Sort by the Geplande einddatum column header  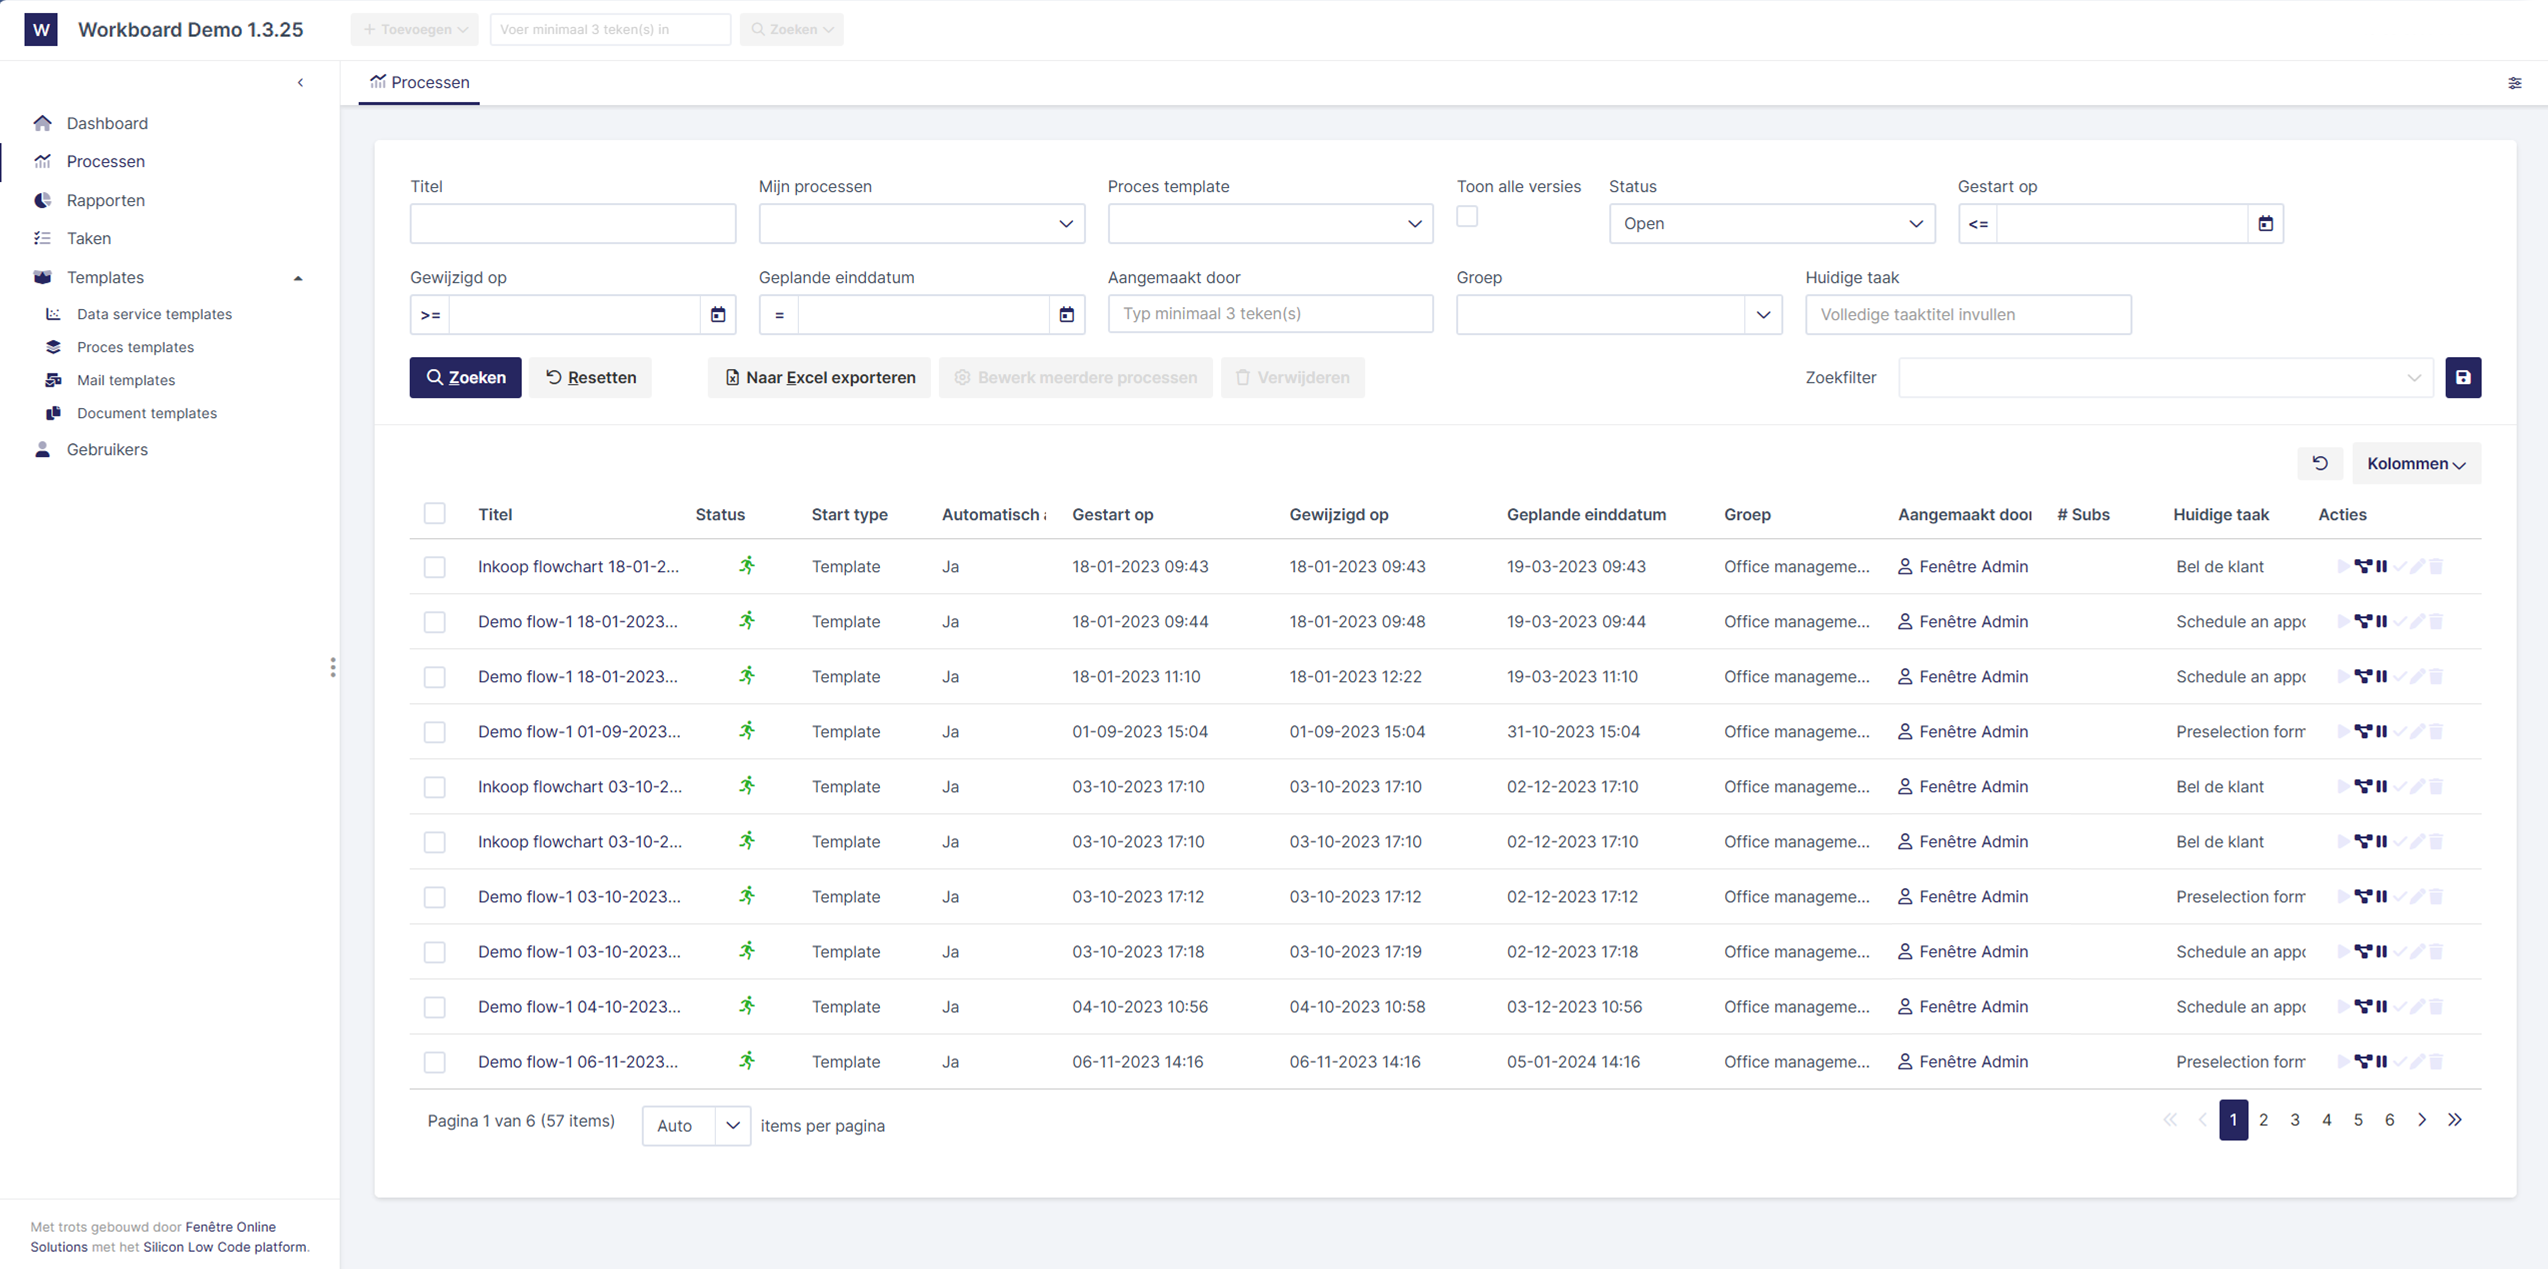tap(1586, 514)
